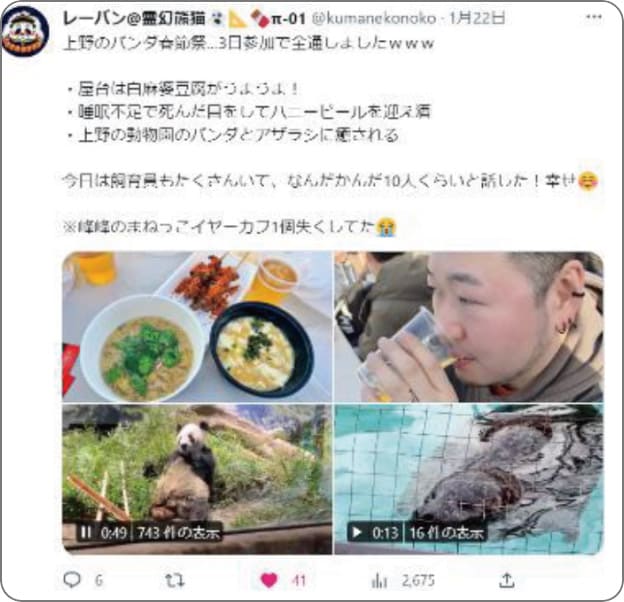This screenshot has width=624, height=602.
Task: Click the 743 views label on panda video
Action: 179,532
